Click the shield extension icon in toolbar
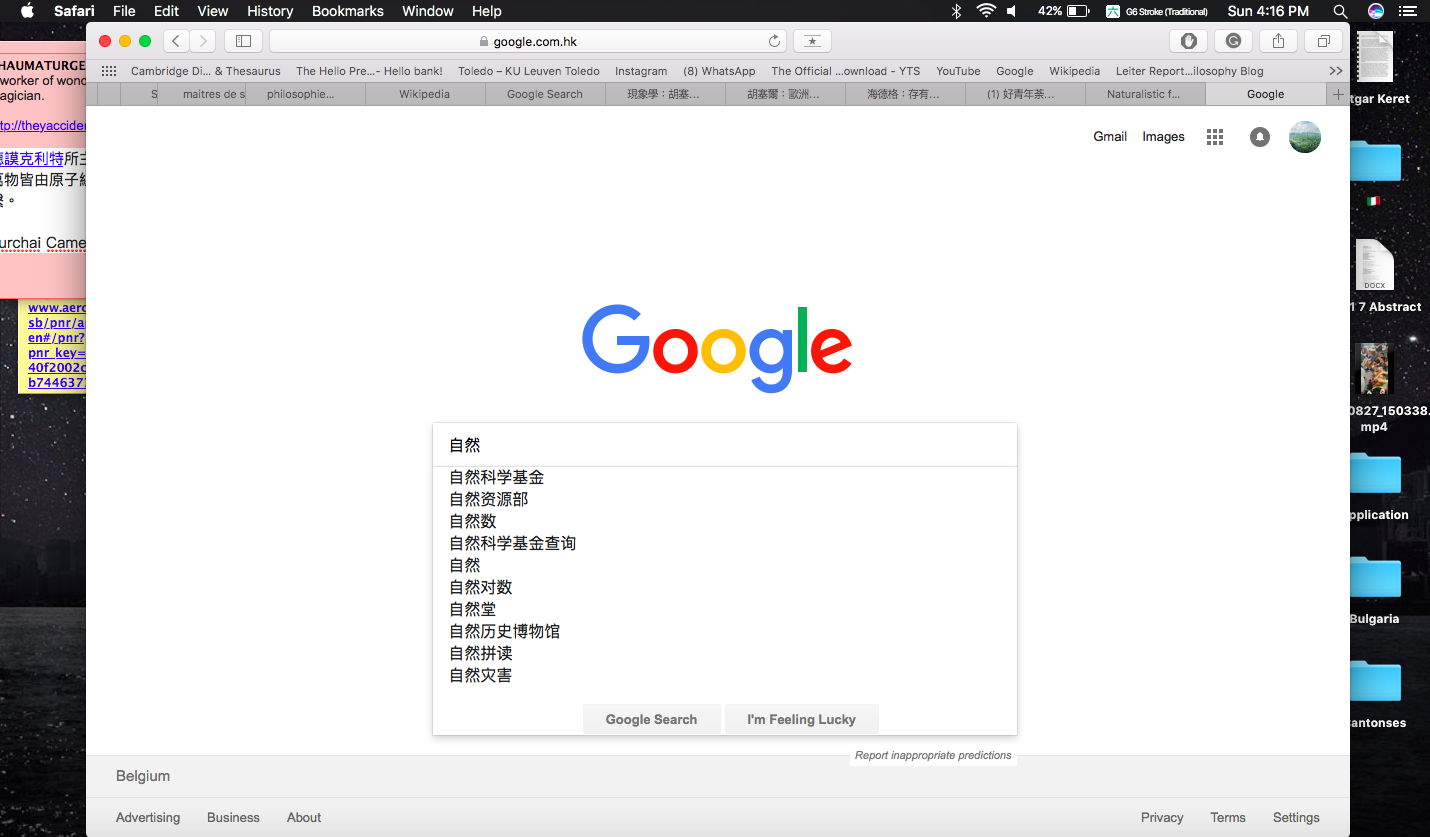The height and width of the screenshot is (837, 1430). pos(1188,41)
